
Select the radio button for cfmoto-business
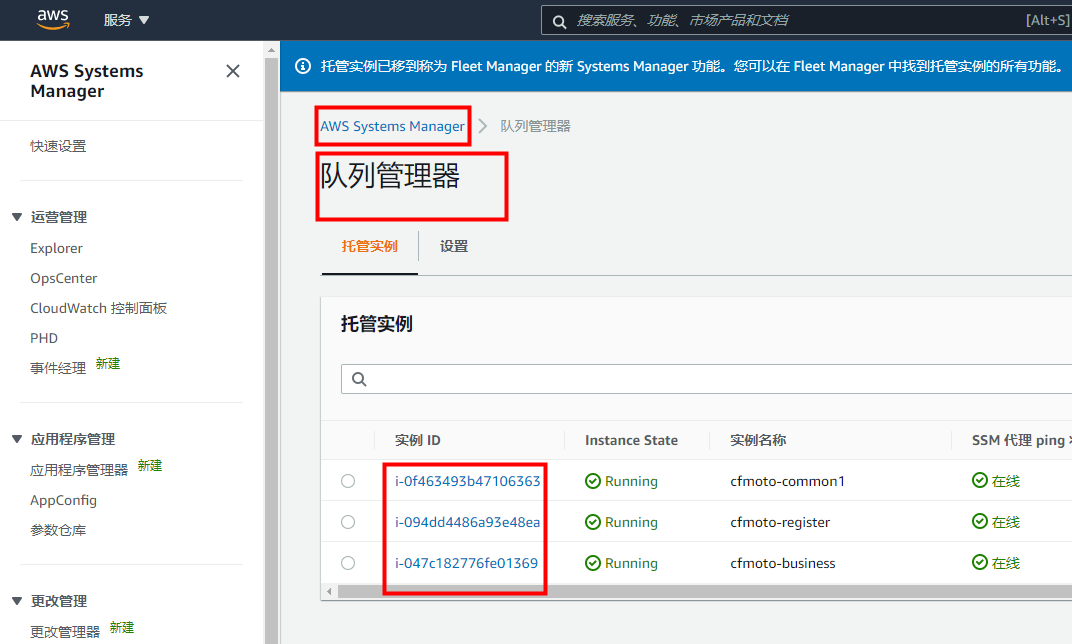347,562
